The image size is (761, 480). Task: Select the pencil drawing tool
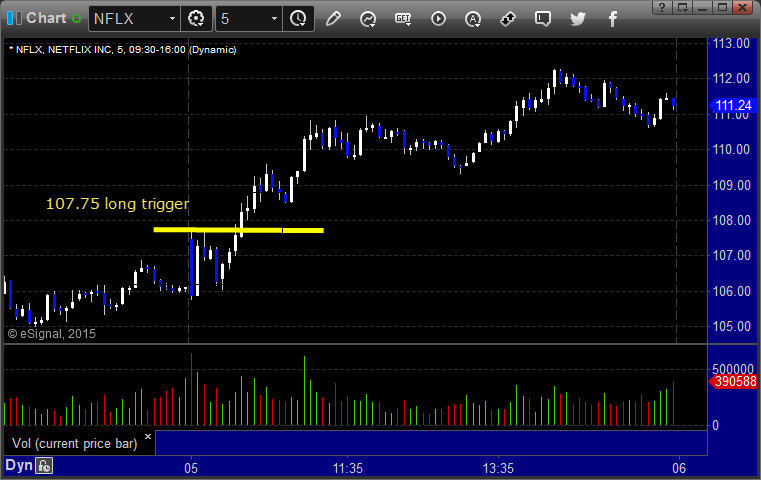click(x=333, y=19)
